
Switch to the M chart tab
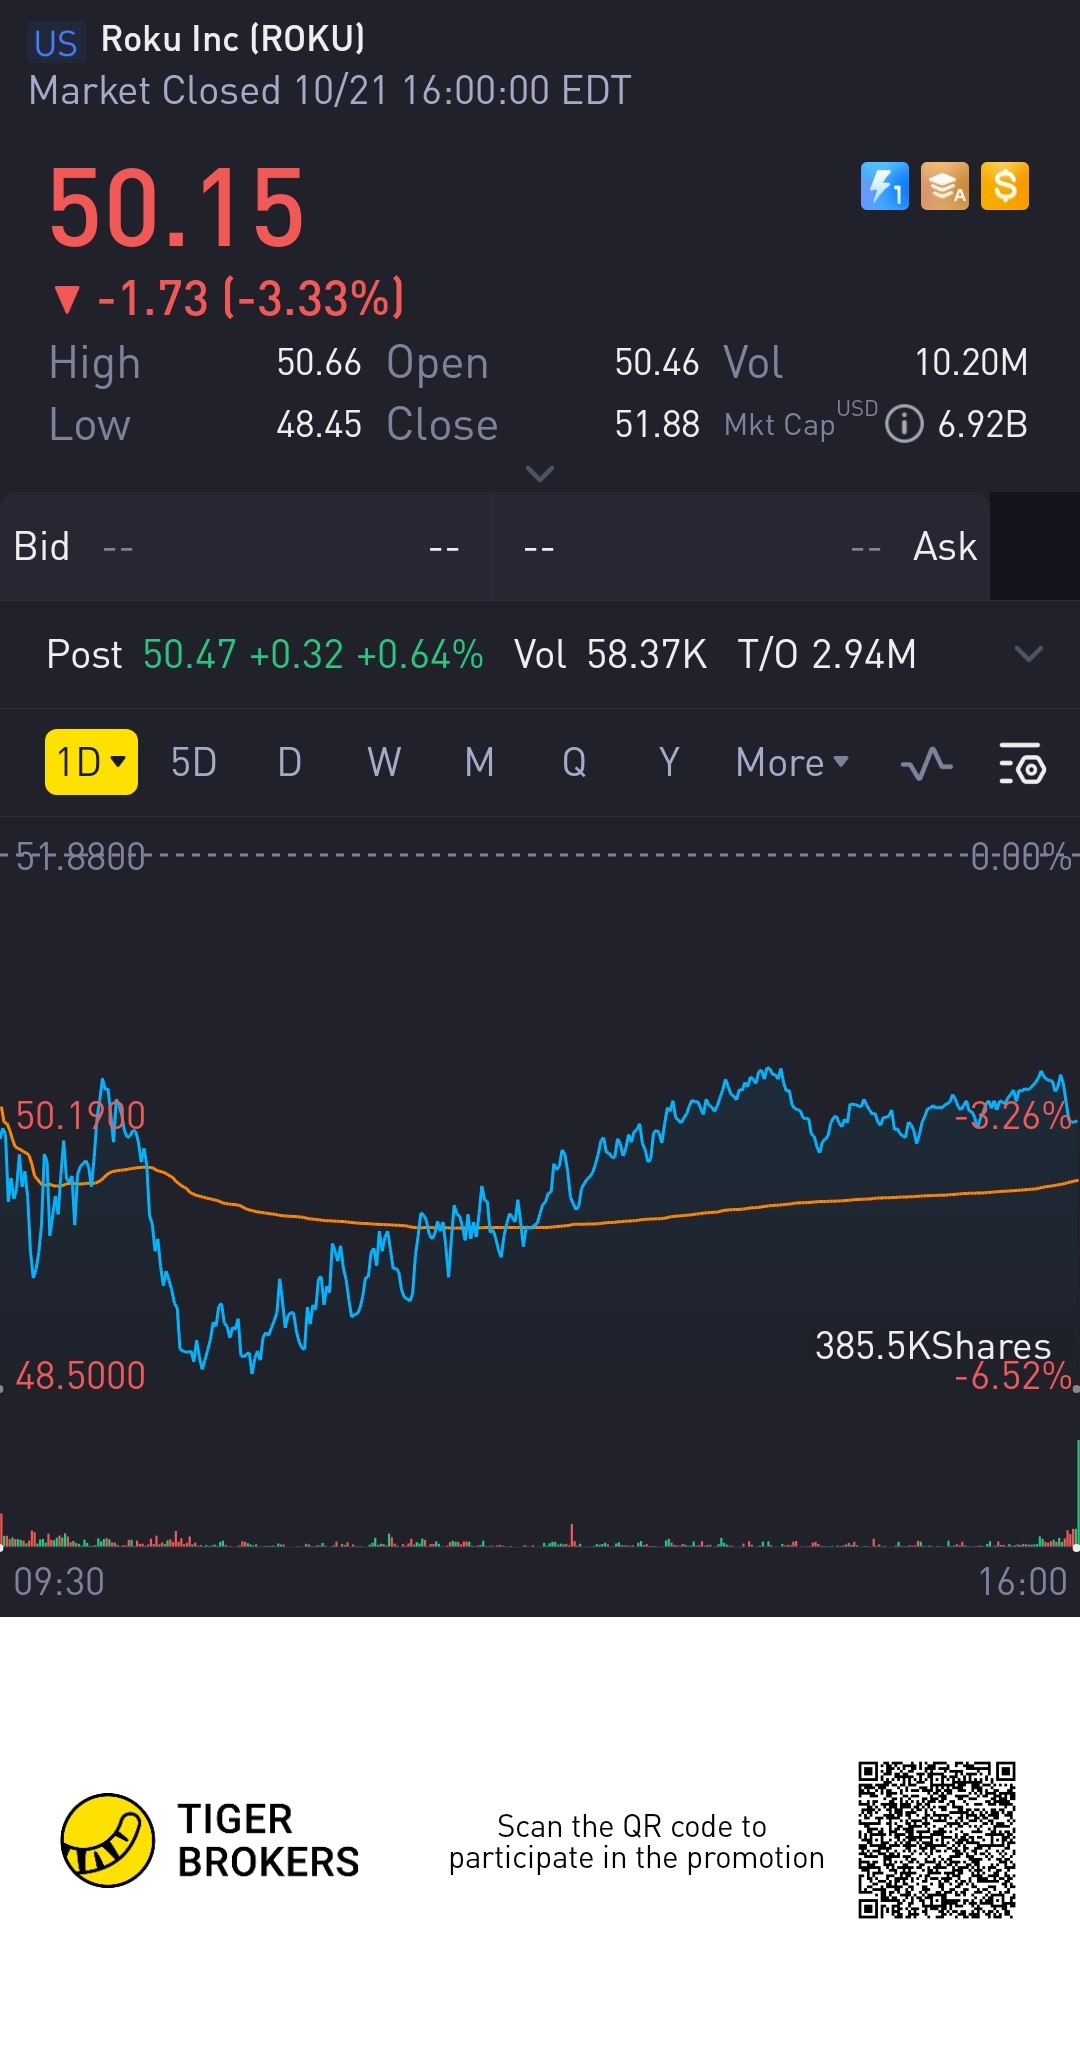pos(480,762)
